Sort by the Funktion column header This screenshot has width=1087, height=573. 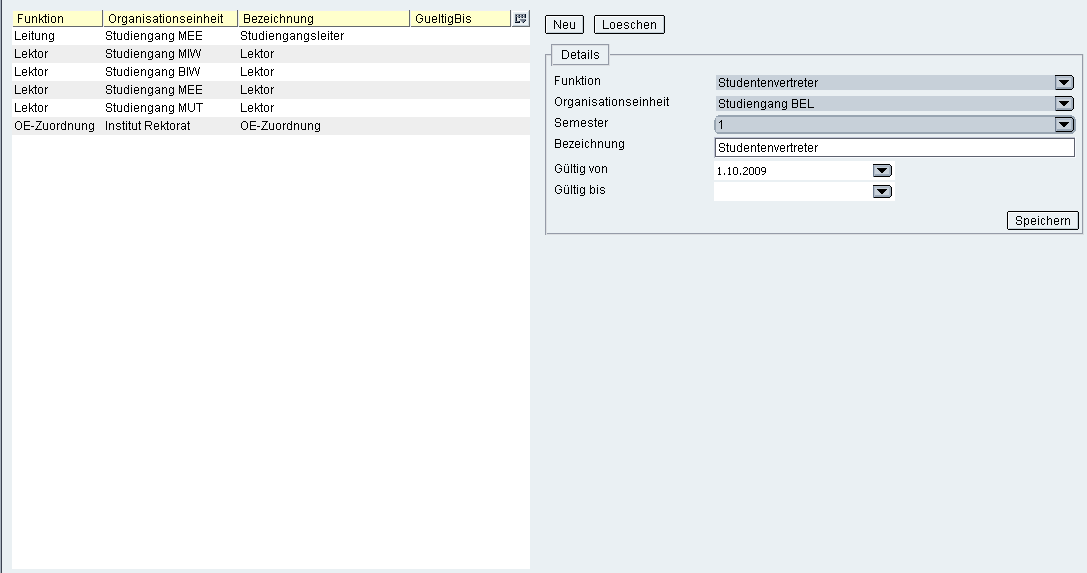[57, 19]
